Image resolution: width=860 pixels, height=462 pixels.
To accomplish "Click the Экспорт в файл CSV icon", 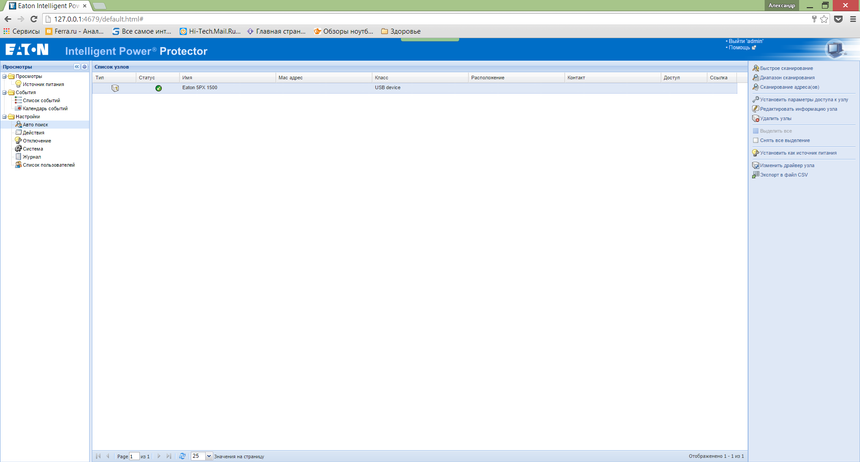I will coord(755,174).
